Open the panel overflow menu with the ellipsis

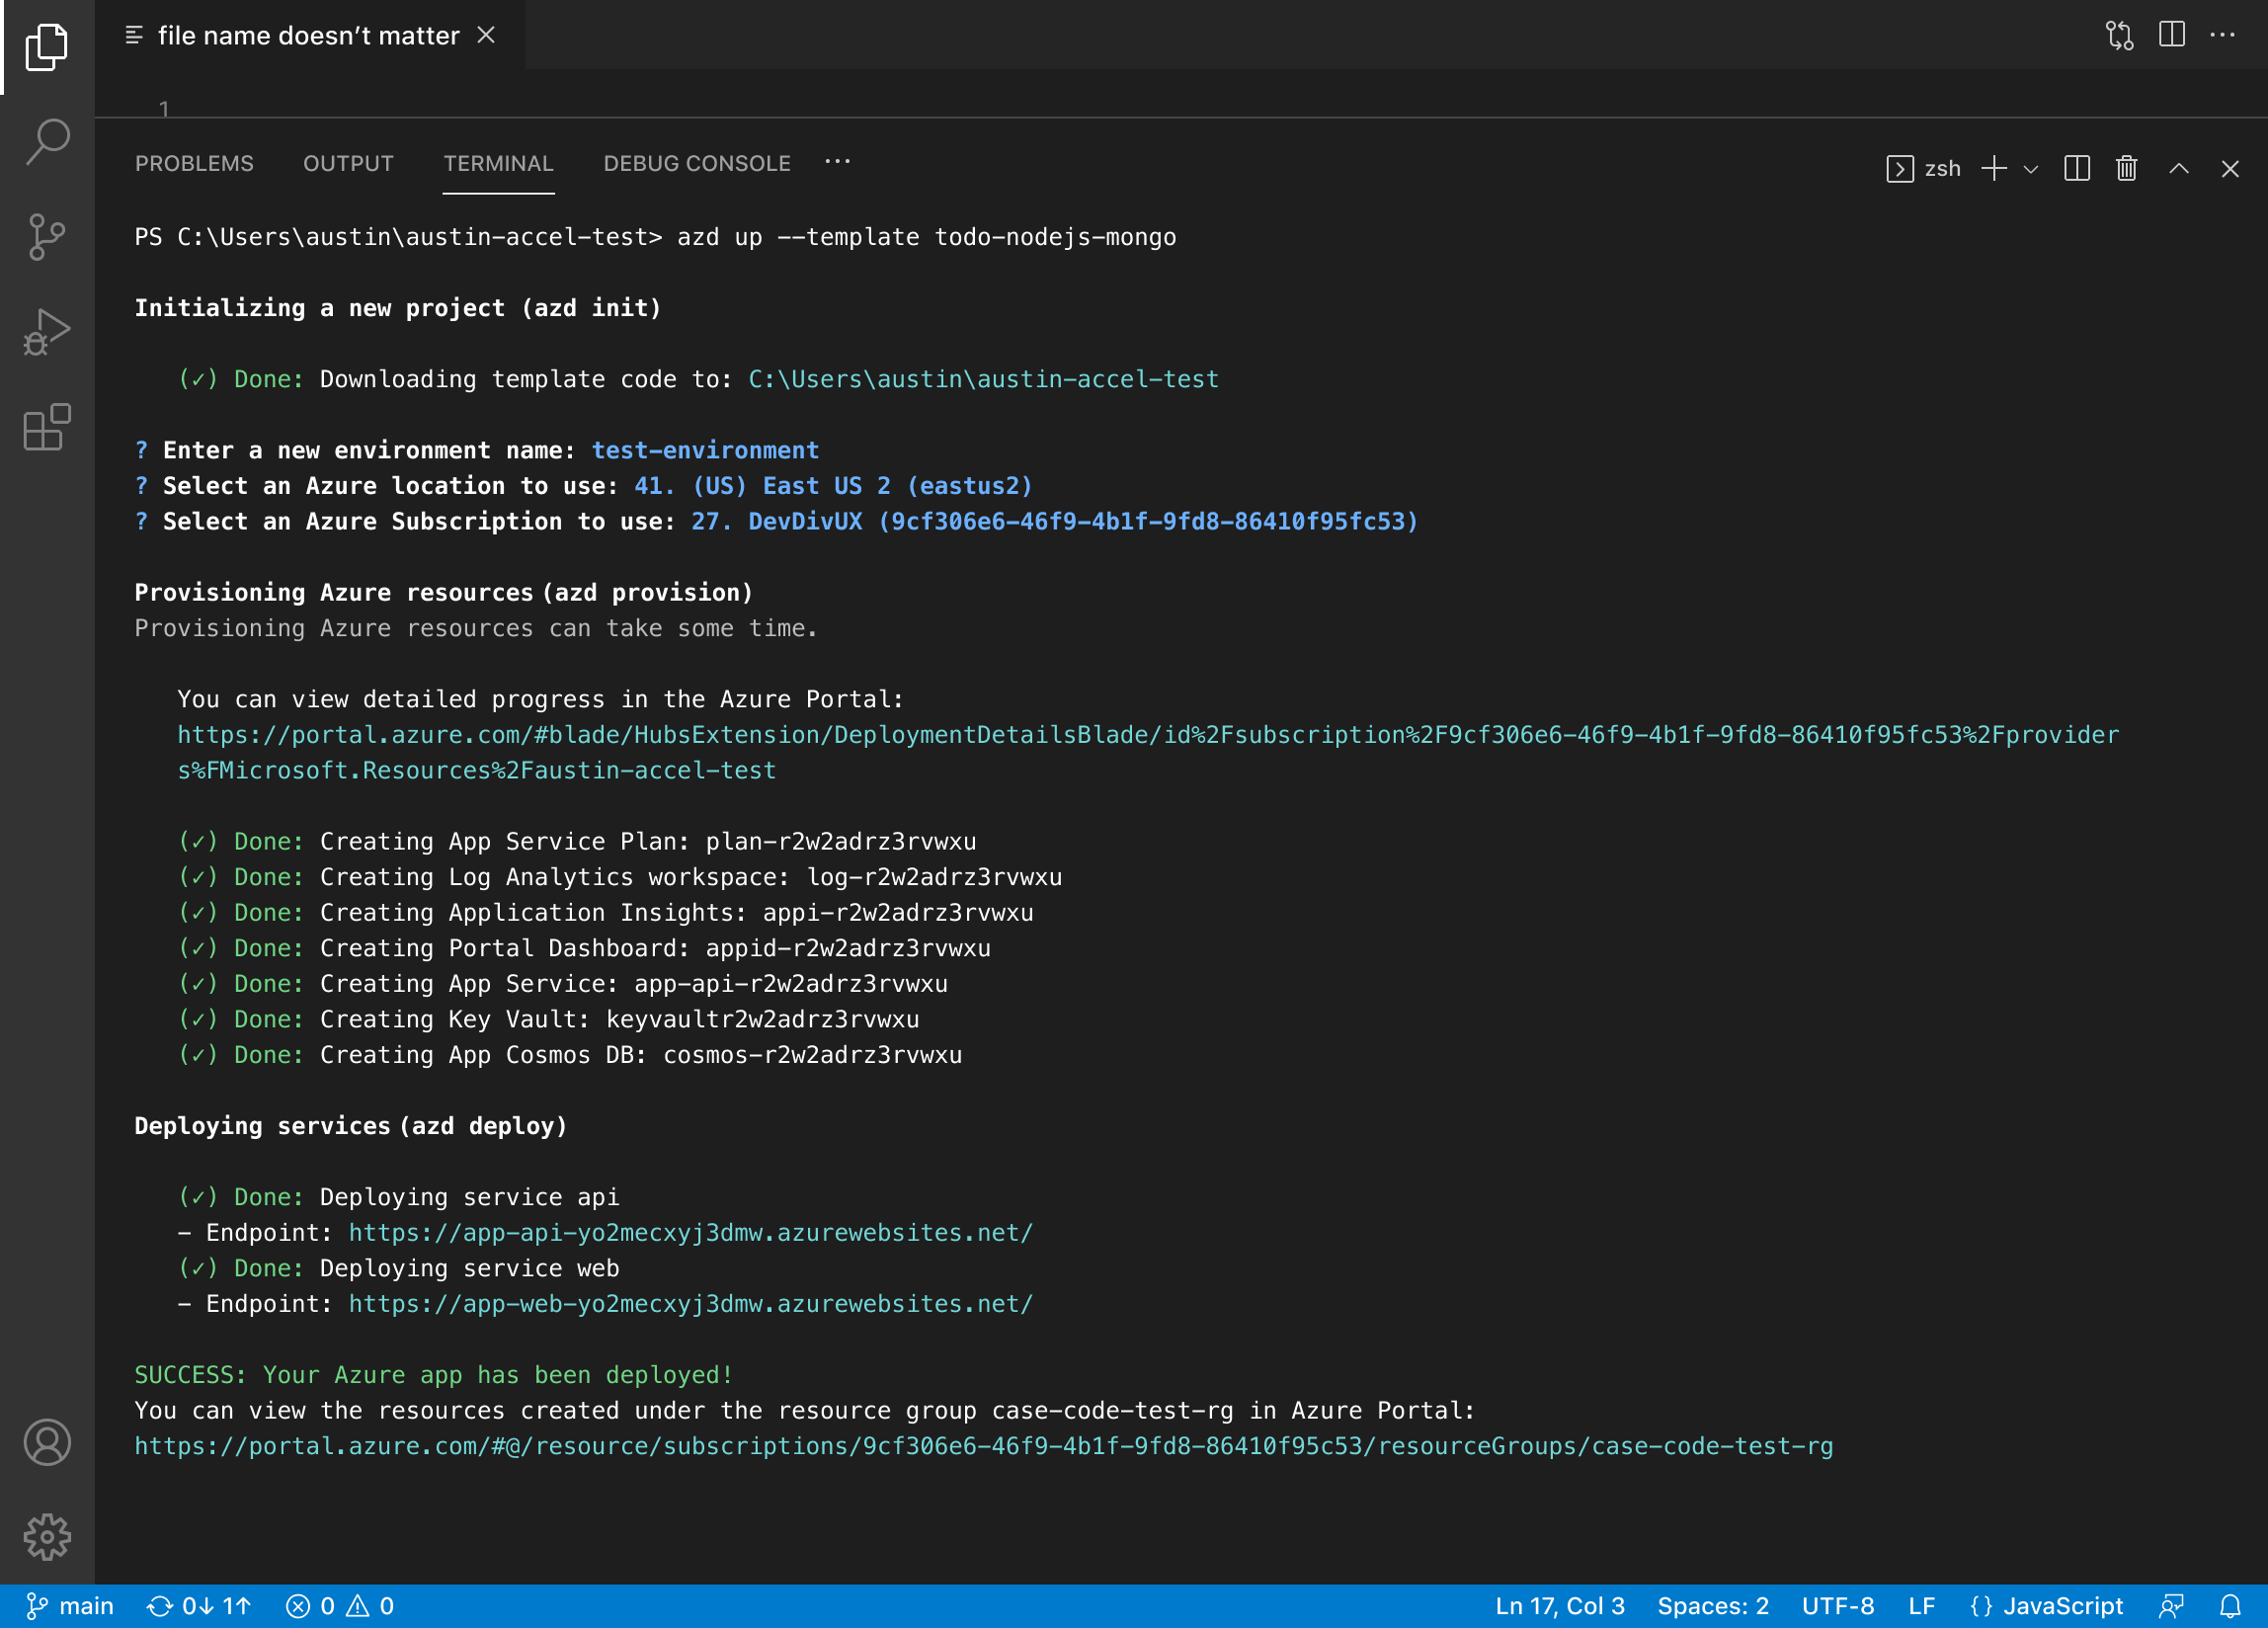pos(838,162)
